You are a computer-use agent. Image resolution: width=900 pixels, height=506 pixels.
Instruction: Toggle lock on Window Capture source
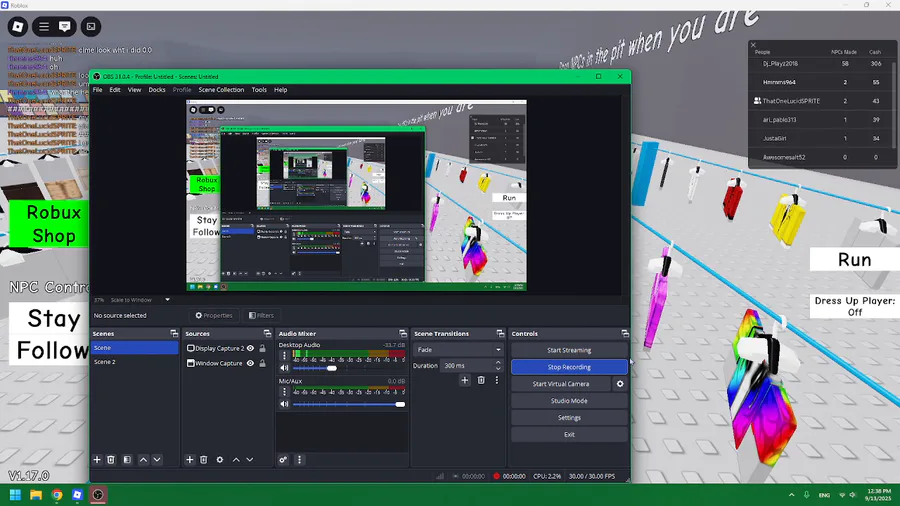pyautogui.click(x=262, y=363)
